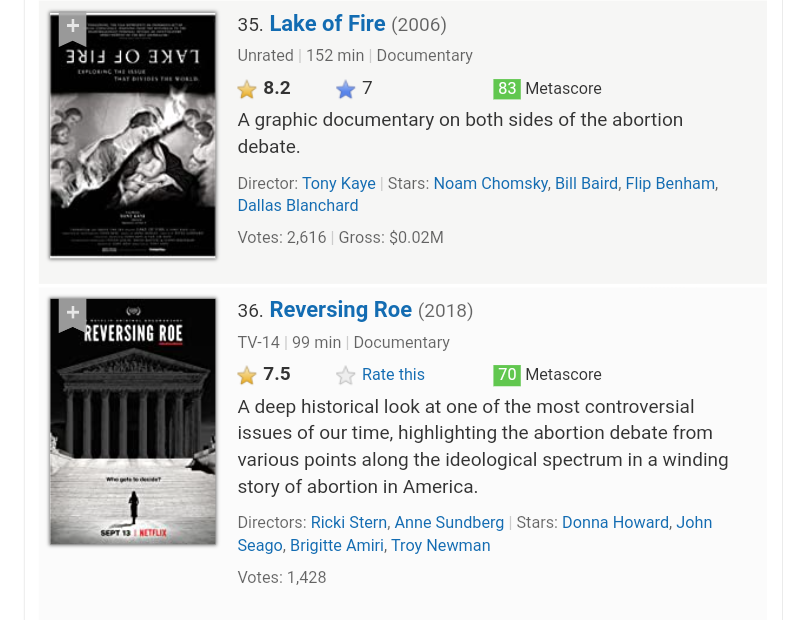Click the empty rating star for Reversing Roe
The height and width of the screenshot is (620, 789).
click(346, 376)
